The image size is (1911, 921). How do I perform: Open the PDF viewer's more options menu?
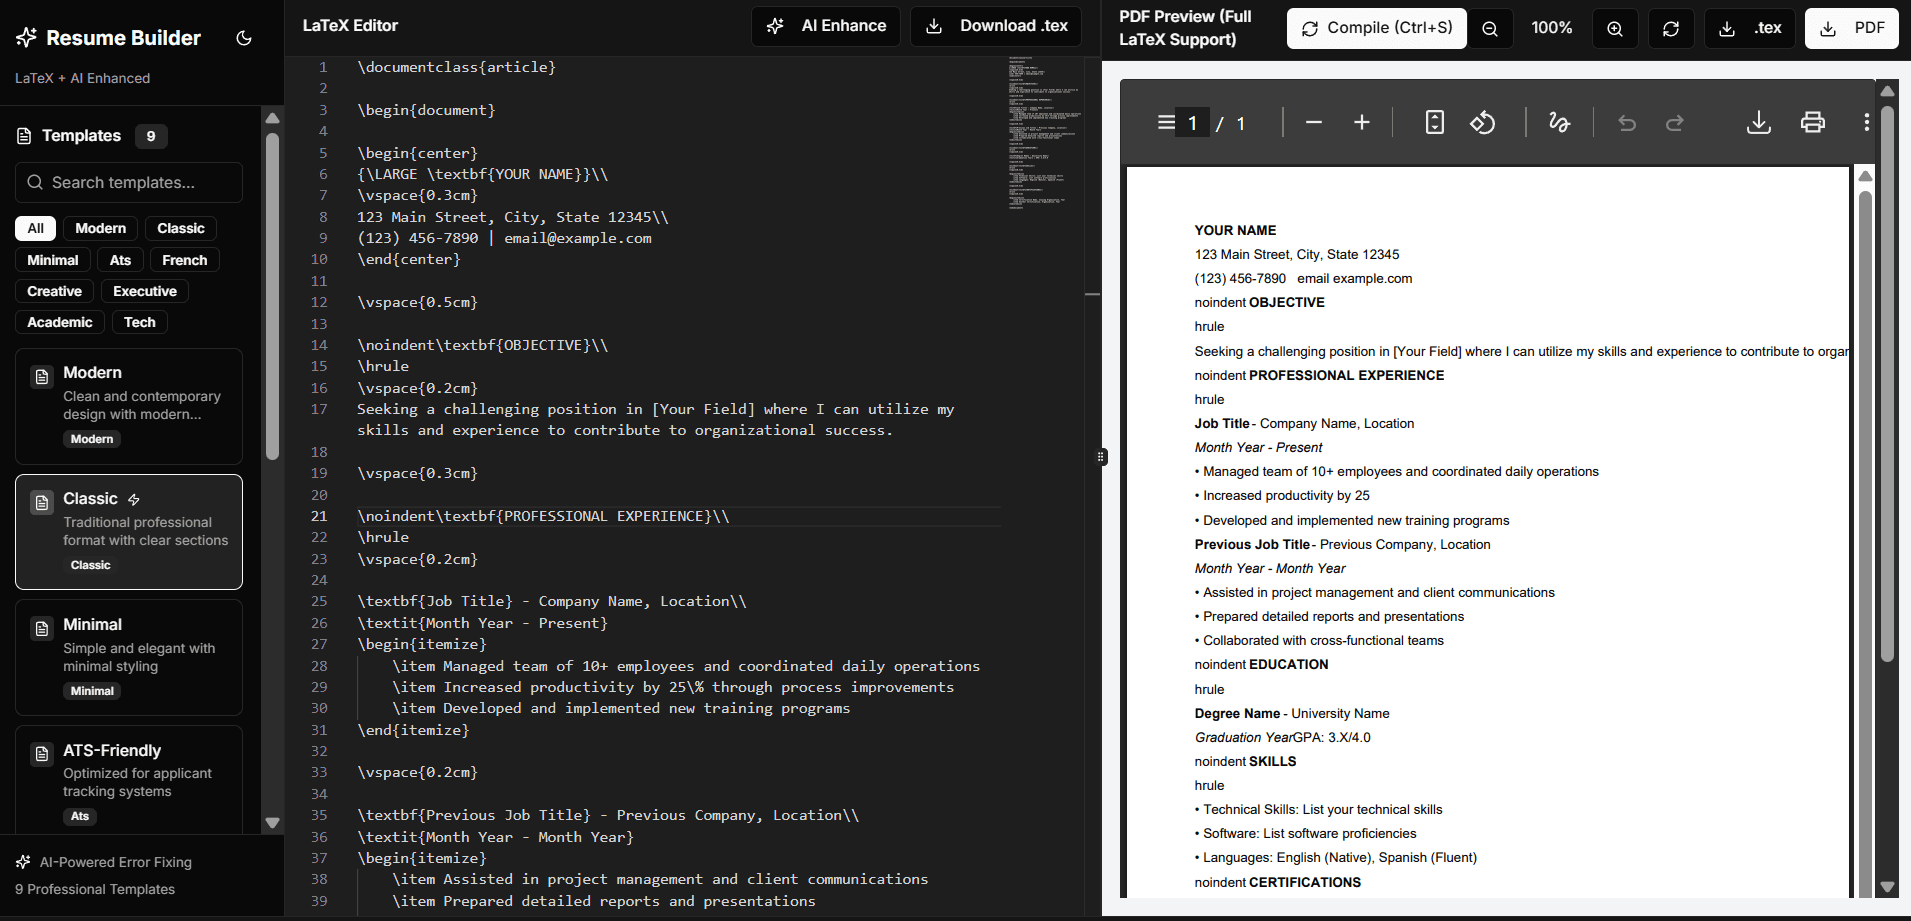(1866, 122)
